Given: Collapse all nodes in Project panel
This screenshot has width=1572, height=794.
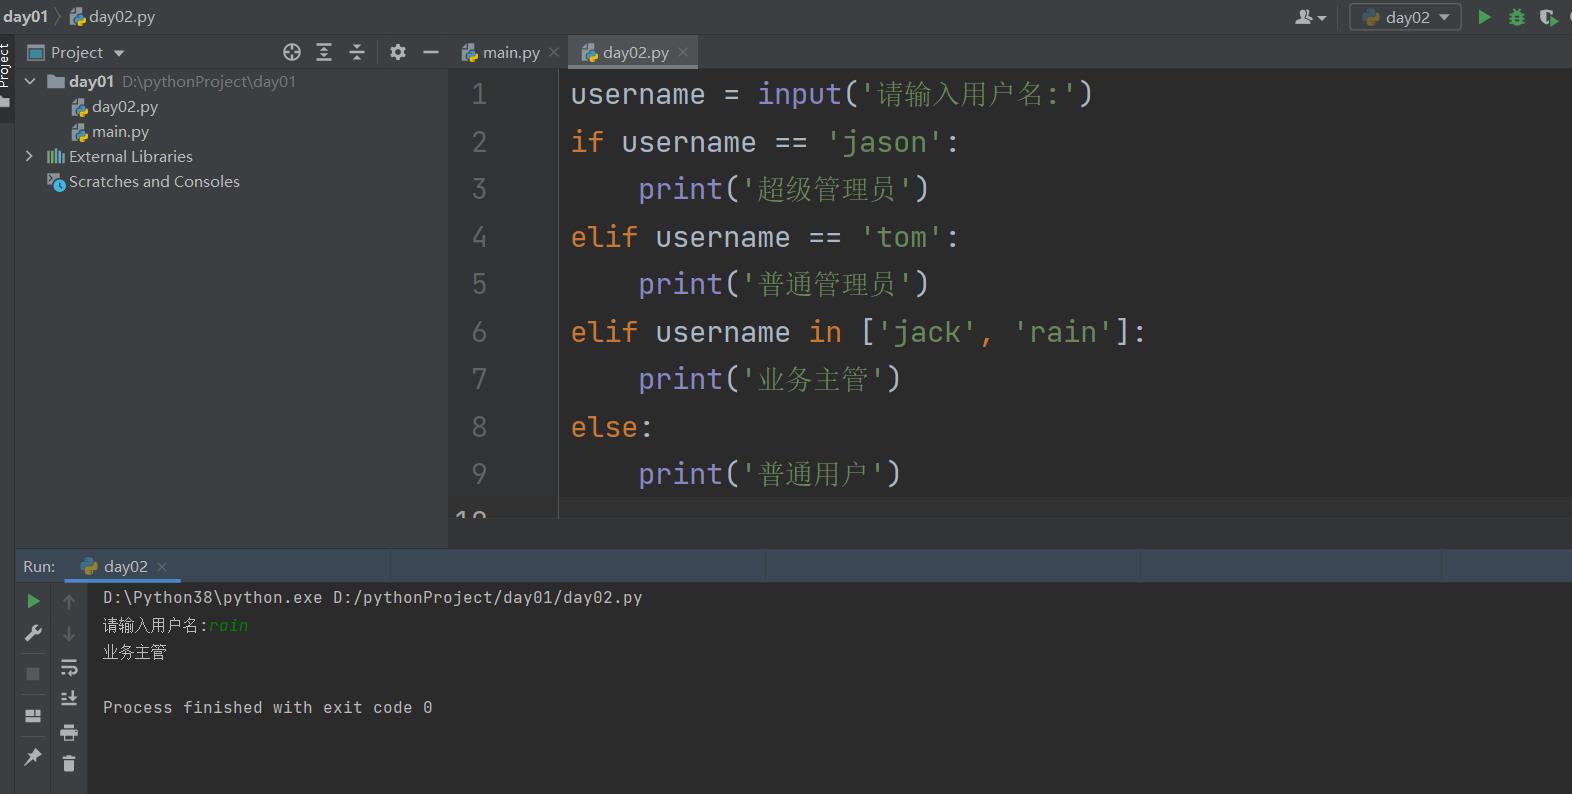Looking at the screenshot, I should click(357, 52).
